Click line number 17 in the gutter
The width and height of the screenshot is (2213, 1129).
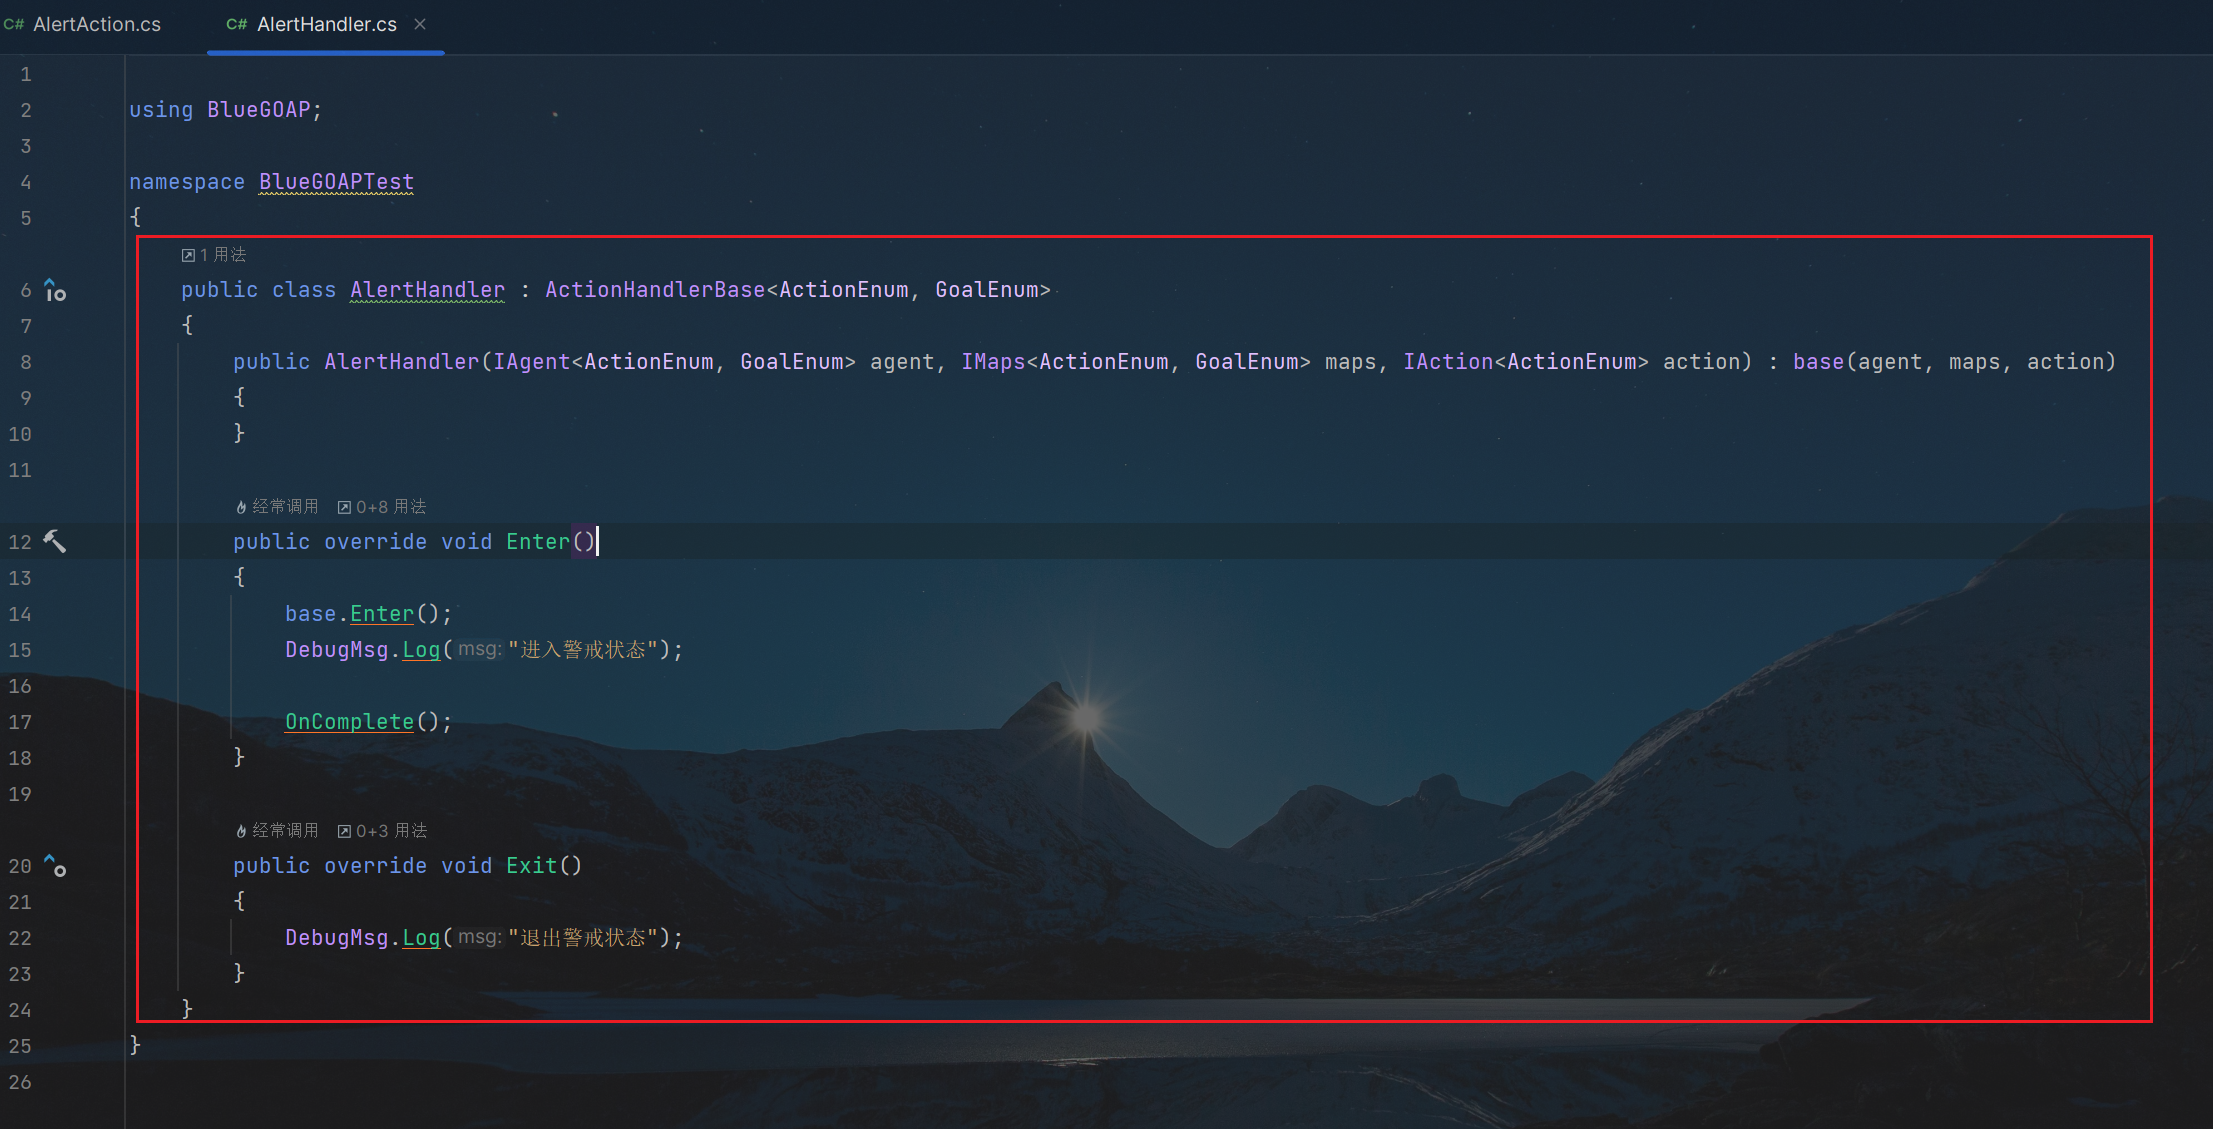coord(20,722)
